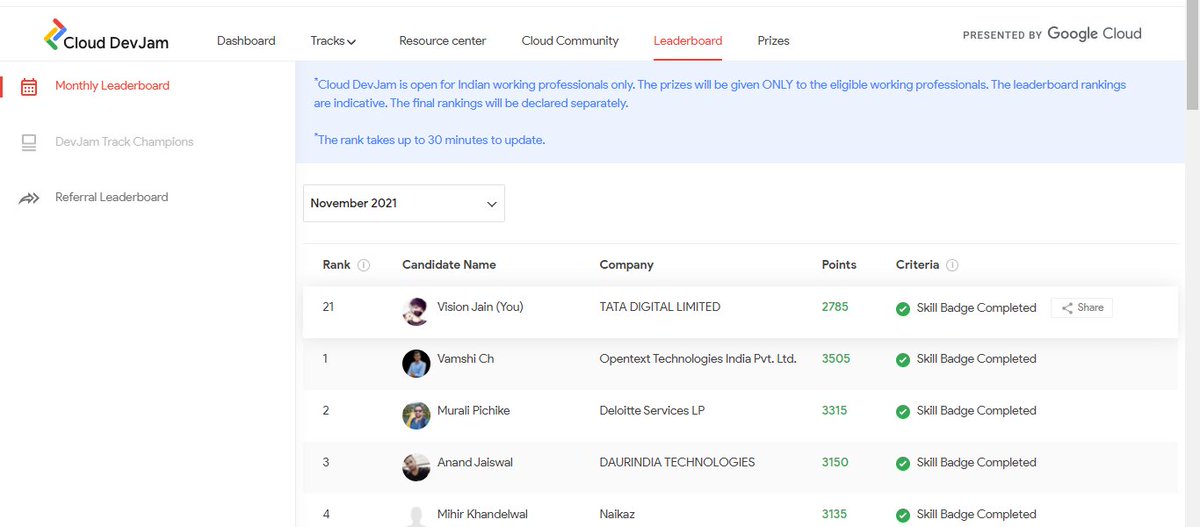Click info icon next to Criteria header
The image size is (1200, 527).
click(952, 265)
